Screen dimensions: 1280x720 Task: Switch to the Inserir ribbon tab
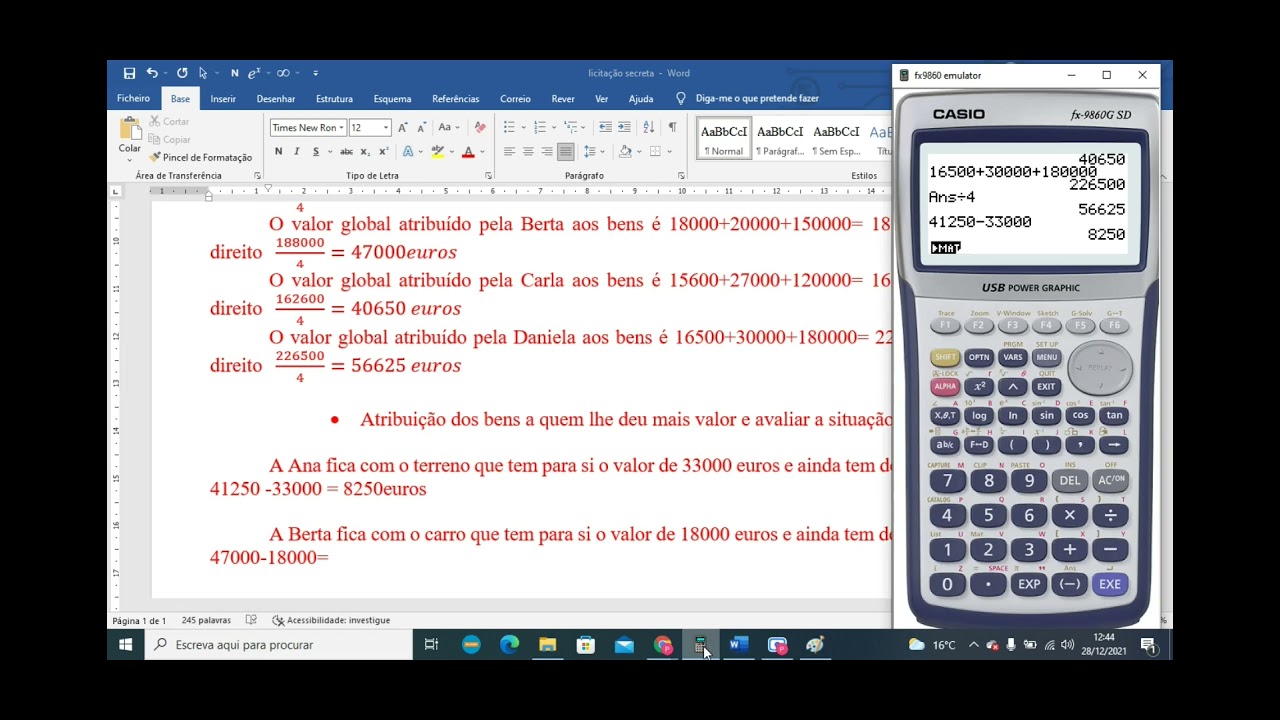[223, 99]
